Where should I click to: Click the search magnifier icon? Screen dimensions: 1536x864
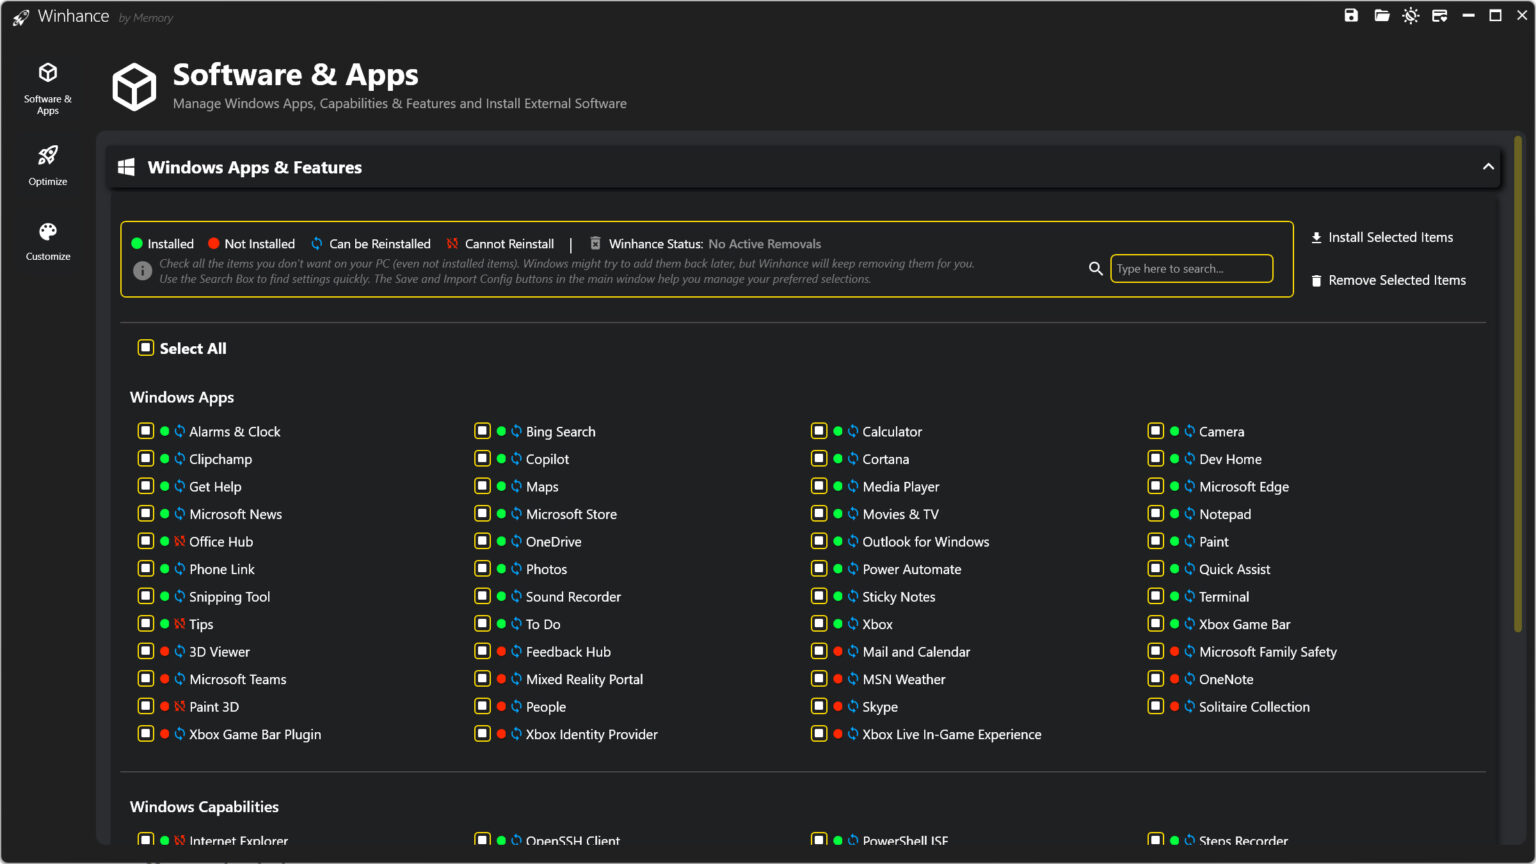click(1095, 268)
